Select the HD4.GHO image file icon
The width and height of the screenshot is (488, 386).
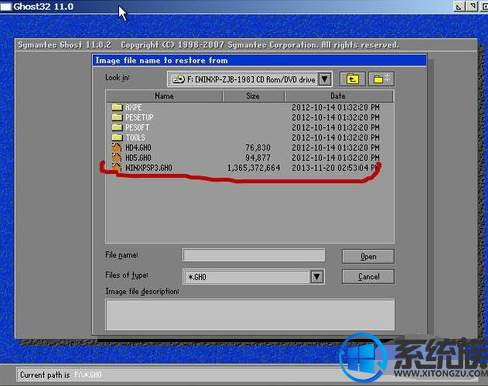117,147
